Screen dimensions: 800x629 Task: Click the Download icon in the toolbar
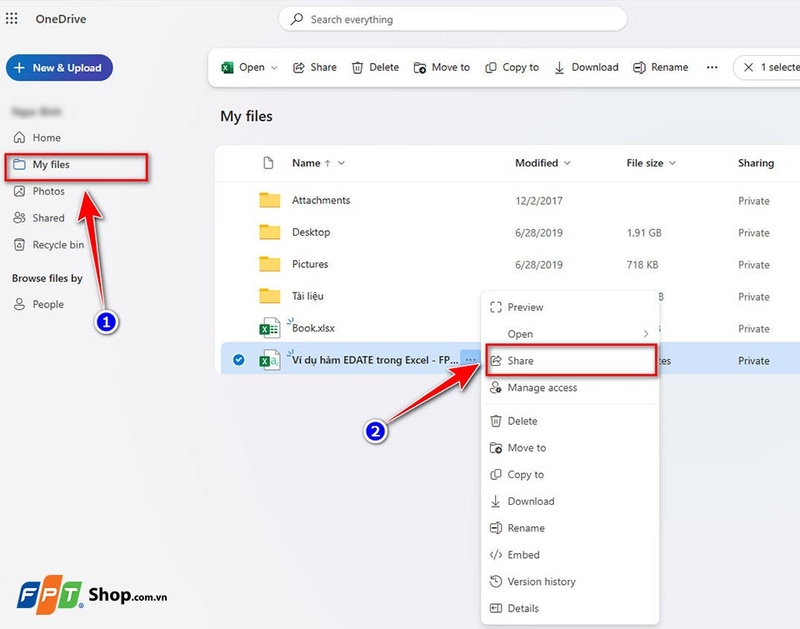[x=558, y=67]
